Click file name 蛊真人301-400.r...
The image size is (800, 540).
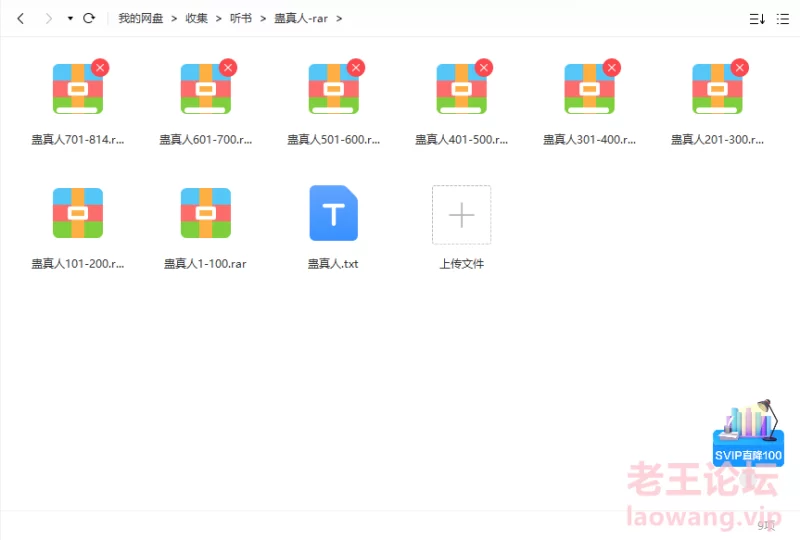coord(589,139)
